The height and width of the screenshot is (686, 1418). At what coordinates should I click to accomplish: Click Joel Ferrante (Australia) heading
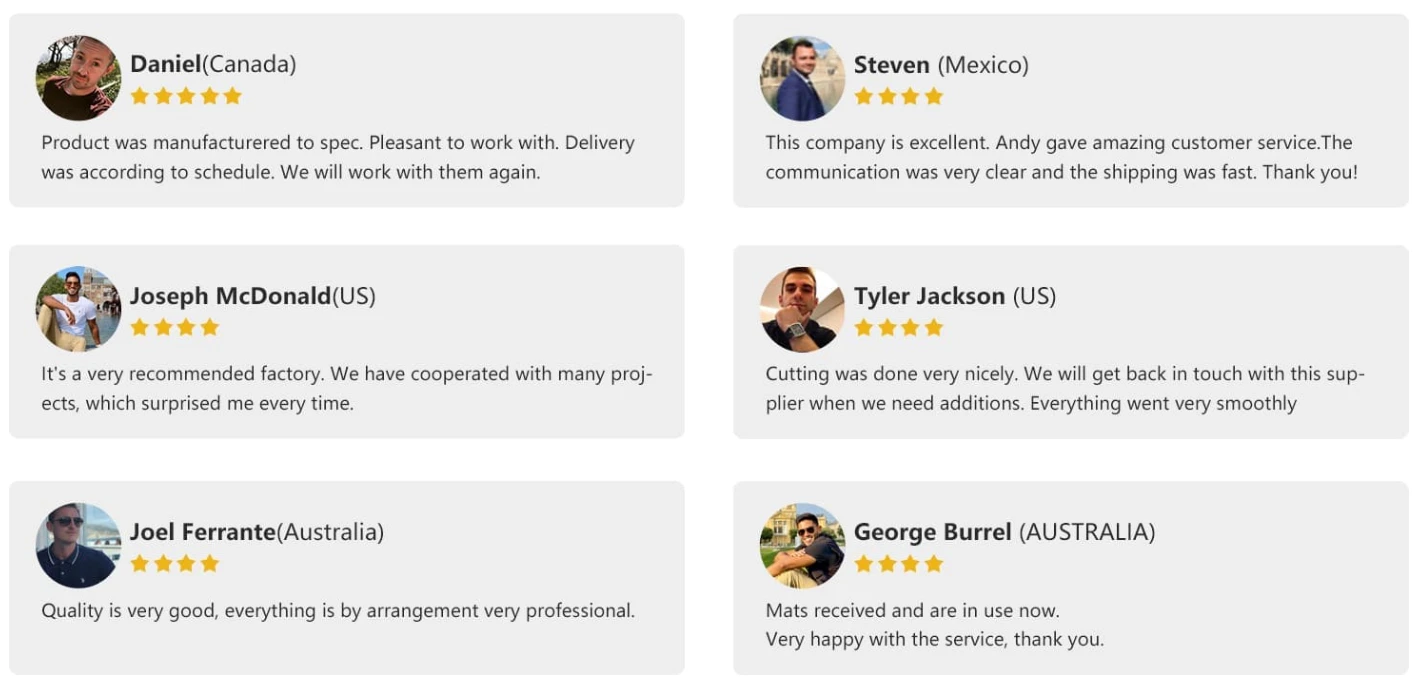pos(257,532)
